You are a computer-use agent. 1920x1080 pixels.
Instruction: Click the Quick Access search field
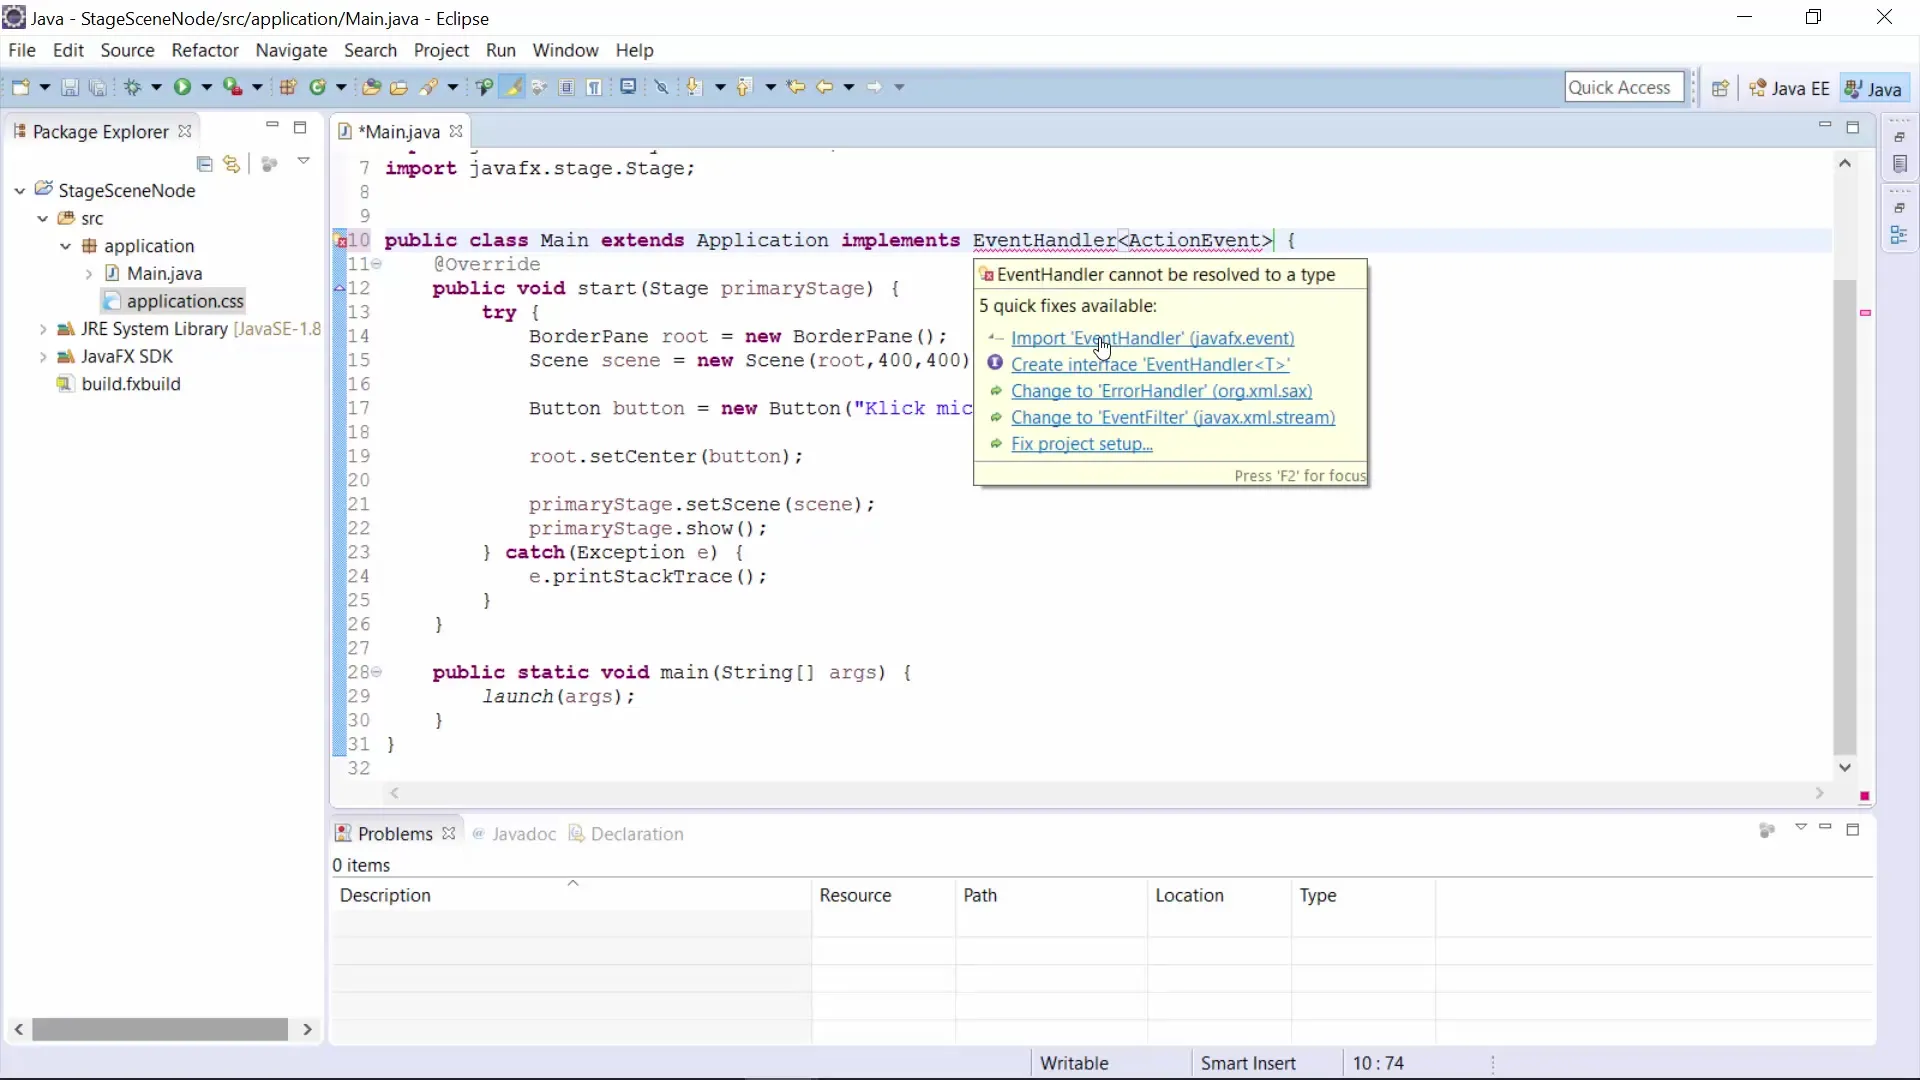coord(1623,87)
